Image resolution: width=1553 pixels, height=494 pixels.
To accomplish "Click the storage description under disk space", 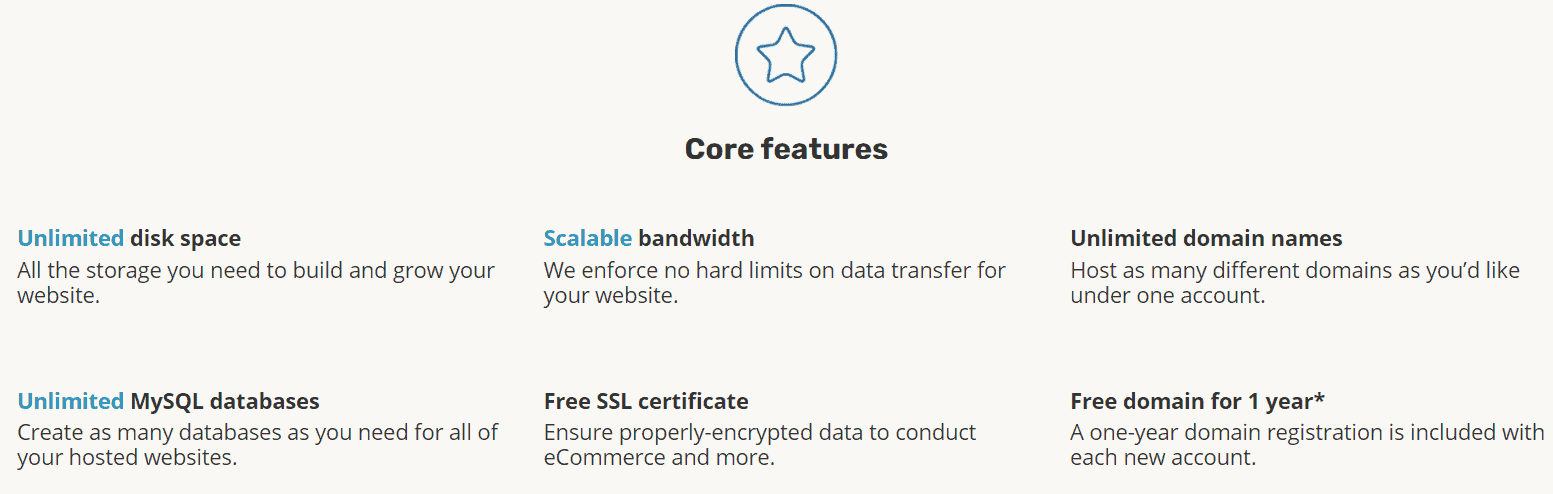I will [256, 283].
